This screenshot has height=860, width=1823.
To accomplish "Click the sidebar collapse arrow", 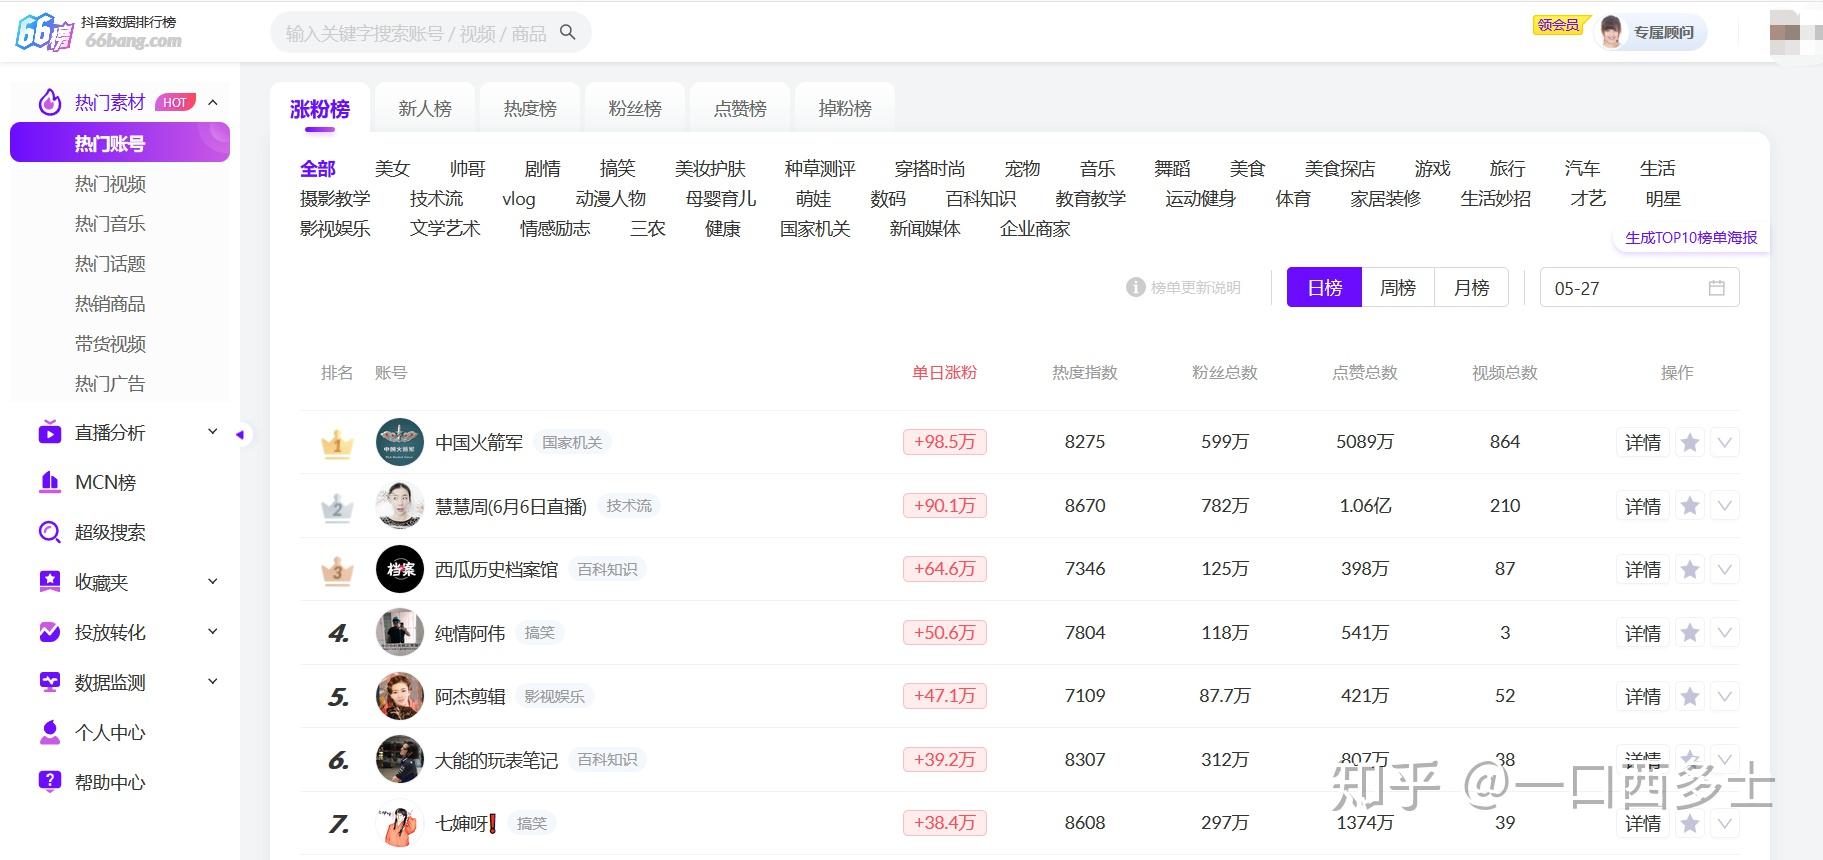I will 240,434.
